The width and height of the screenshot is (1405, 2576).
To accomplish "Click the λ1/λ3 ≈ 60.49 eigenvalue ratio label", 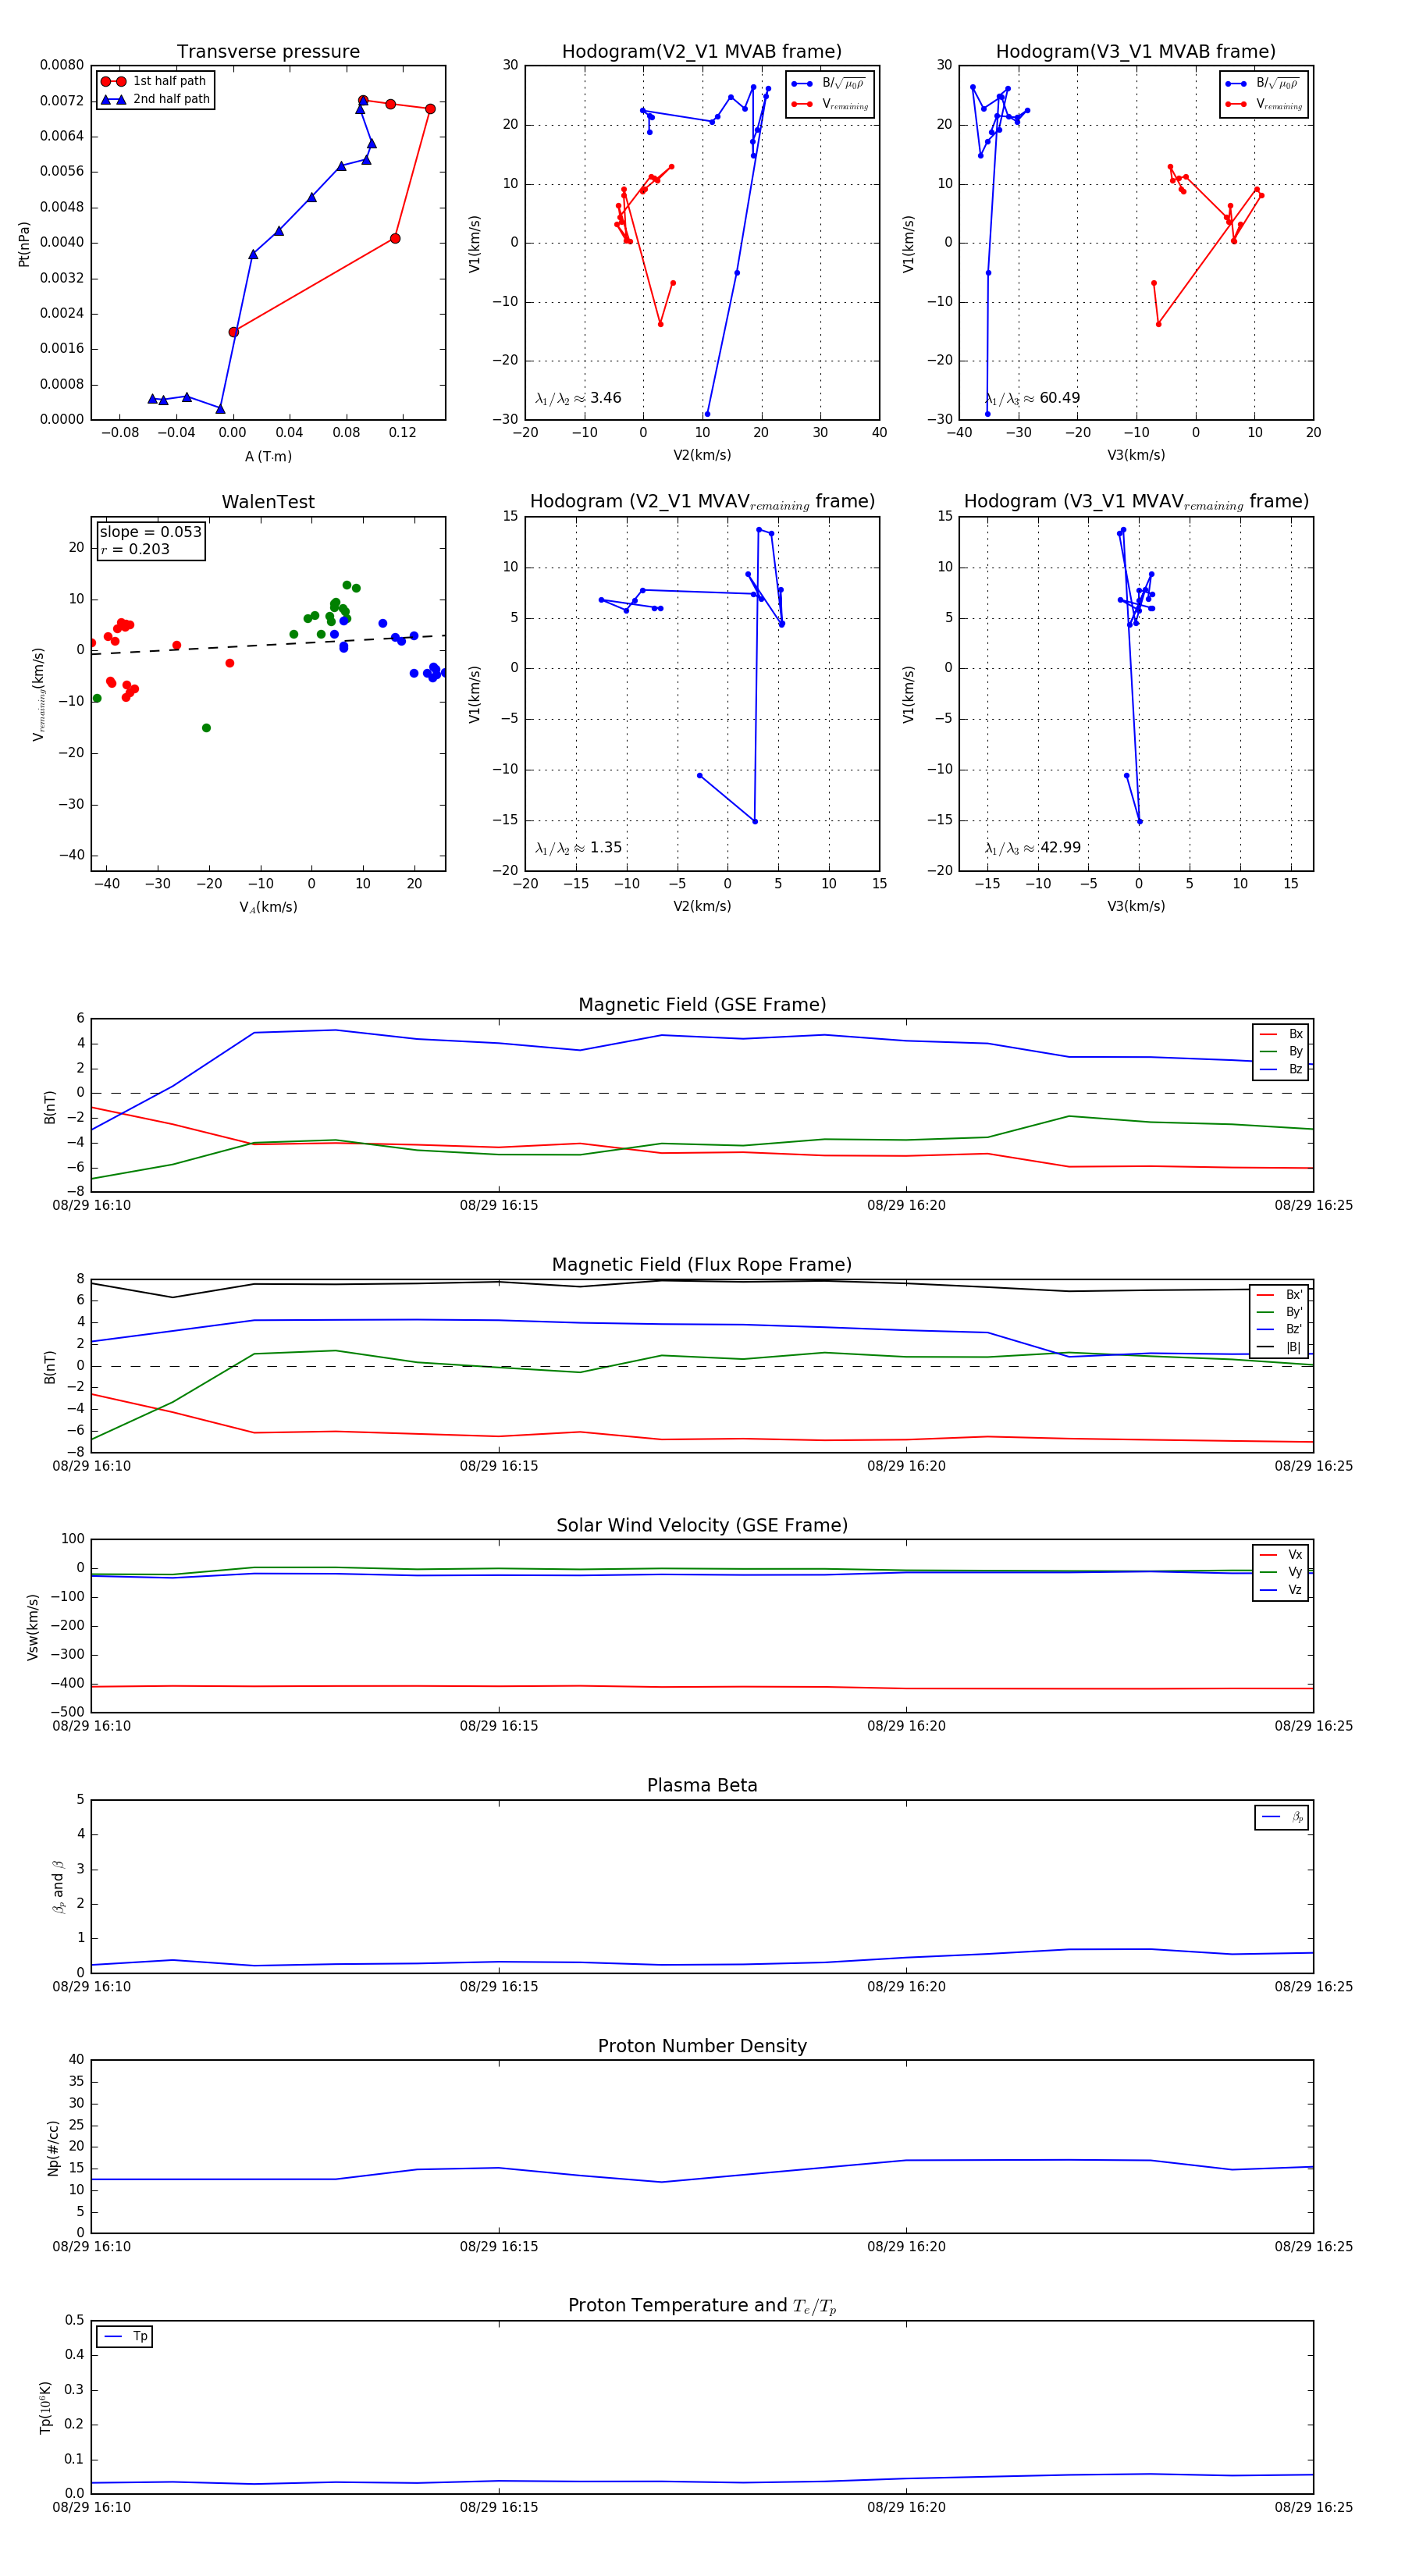I will 1032,398.
